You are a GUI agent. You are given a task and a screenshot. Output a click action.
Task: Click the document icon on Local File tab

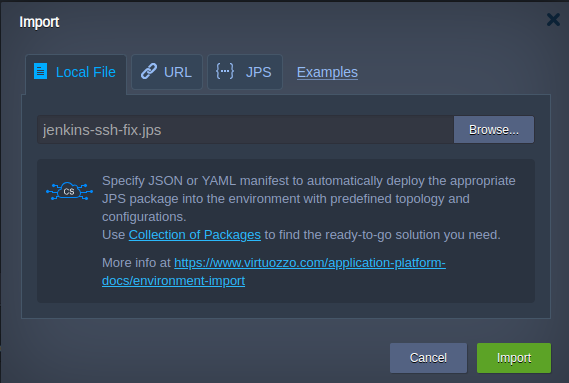(40, 71)
